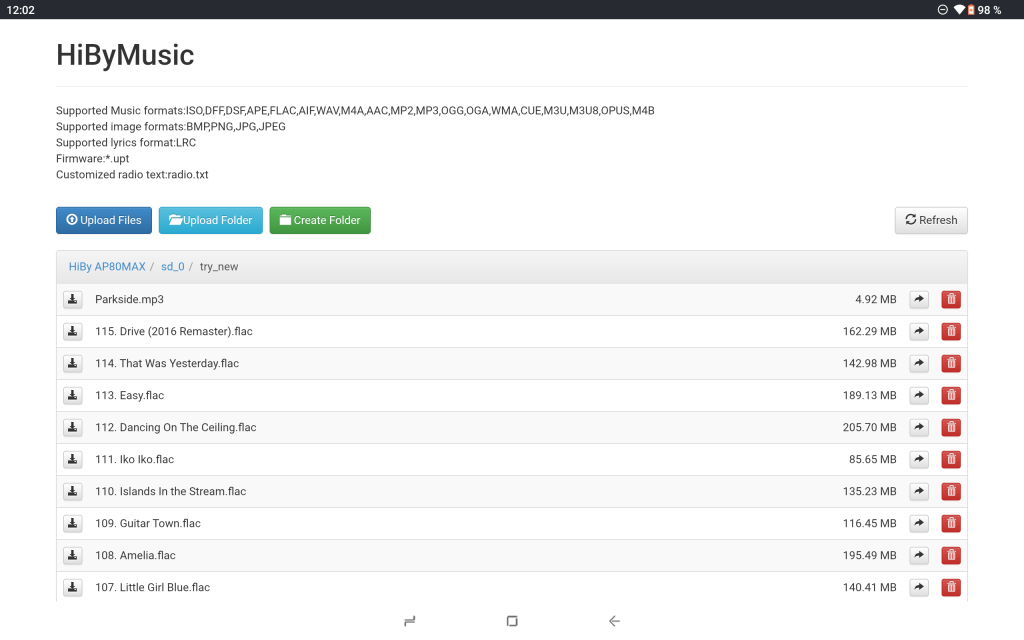Delete 107. Little Girl Blue.flac
This screenshot has height=640, width=1024.
point(951,587)
